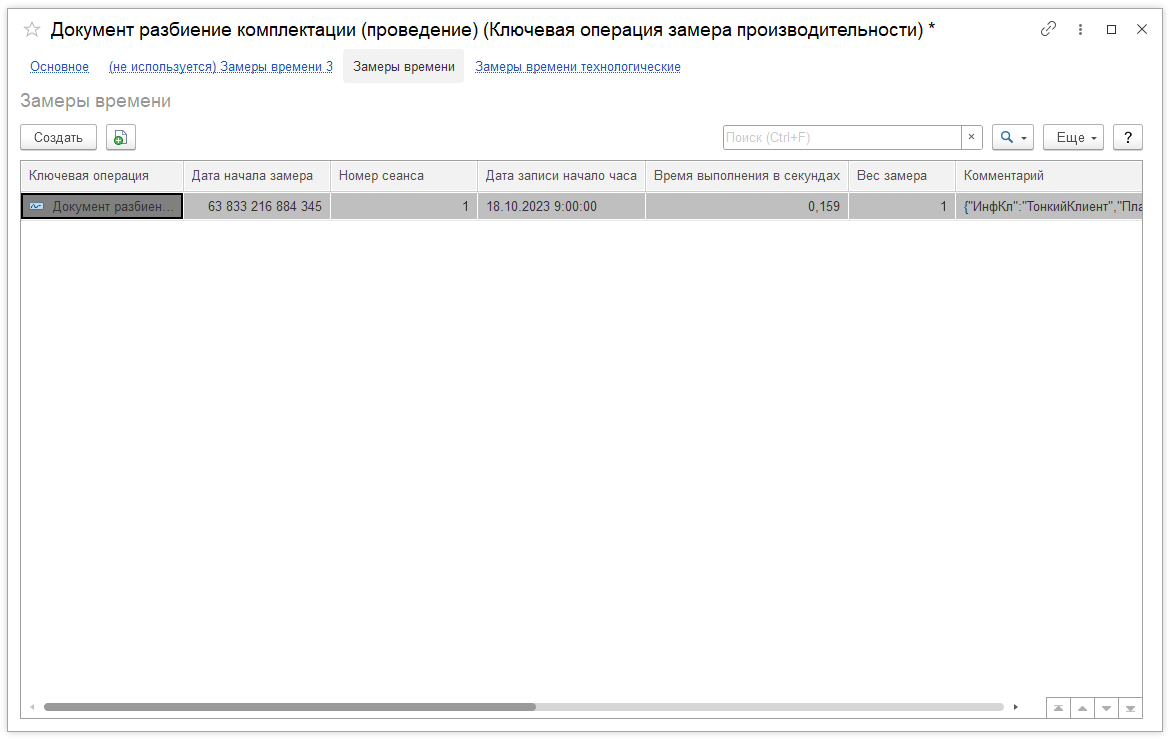
Task: Click the help question mark icon
Action: pyautogui.click(x=1127, y=137)
